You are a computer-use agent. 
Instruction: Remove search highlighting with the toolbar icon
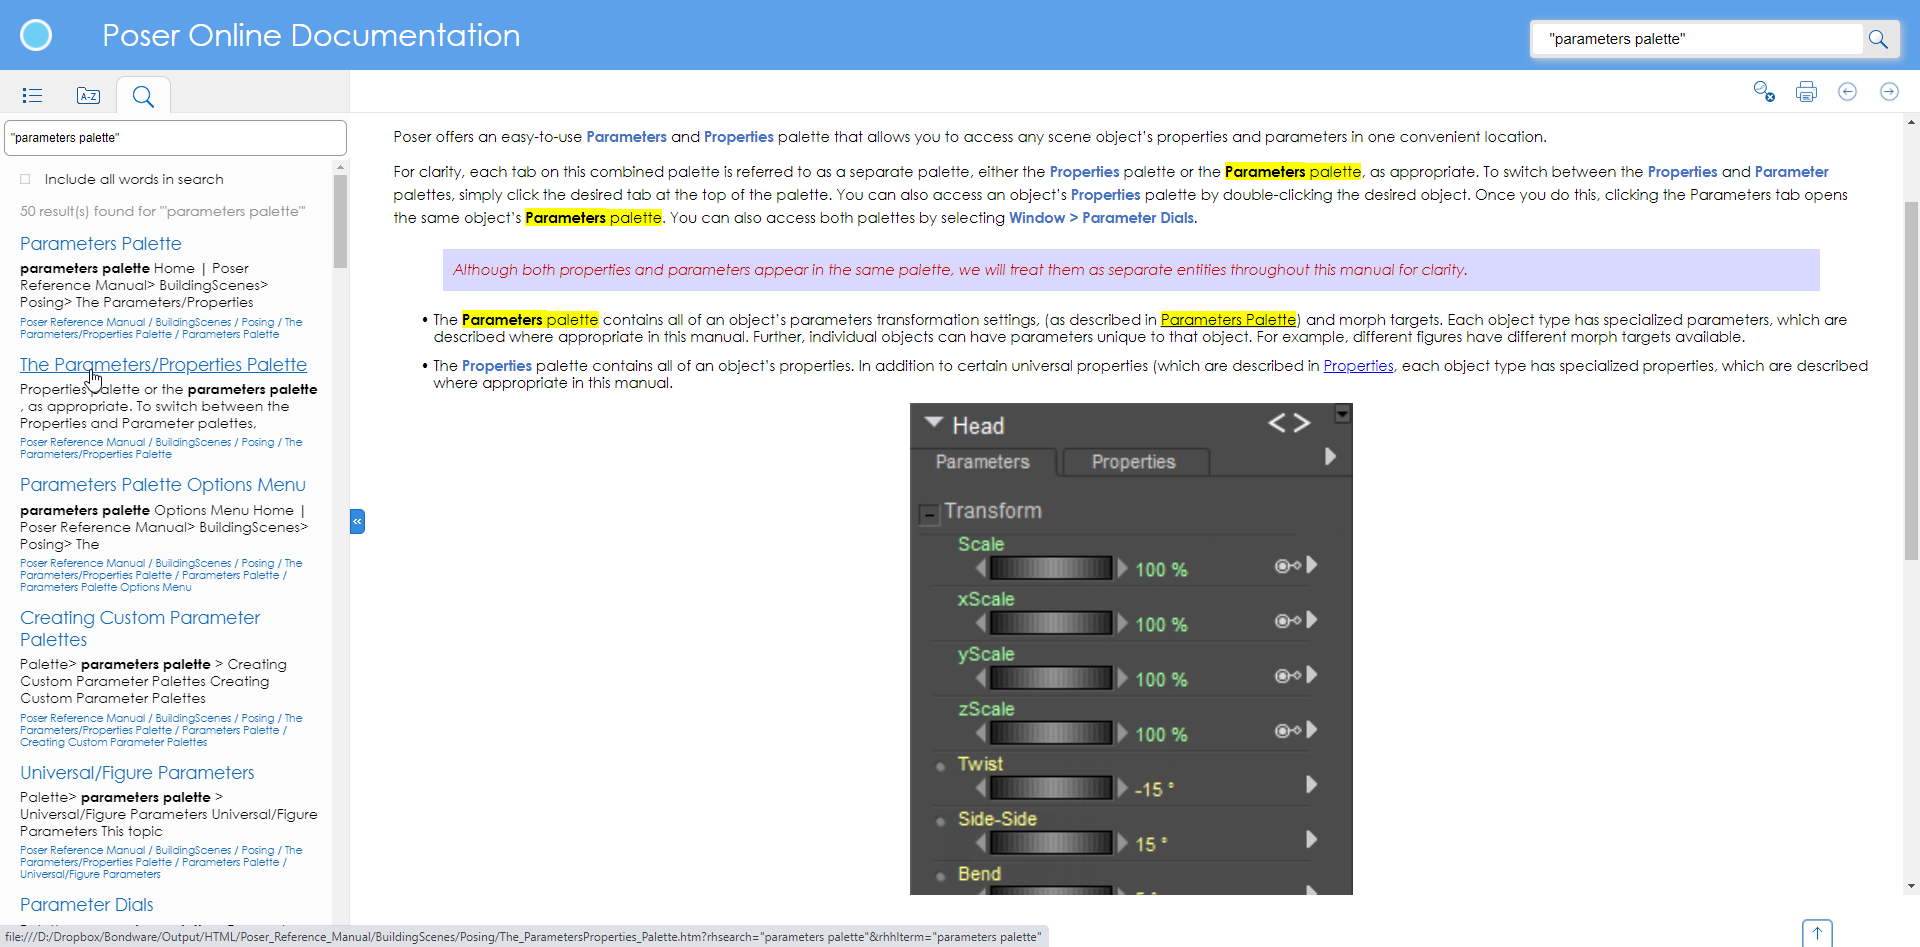pos(1764,92)
